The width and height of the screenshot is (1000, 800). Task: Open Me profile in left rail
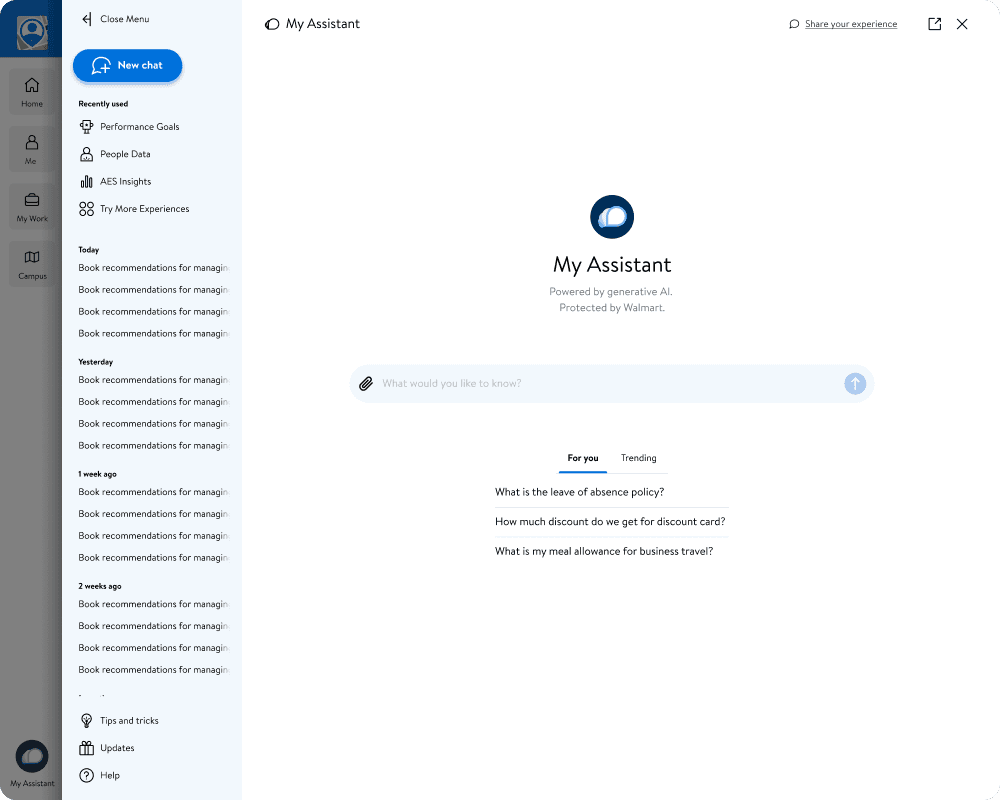point(32,149)
